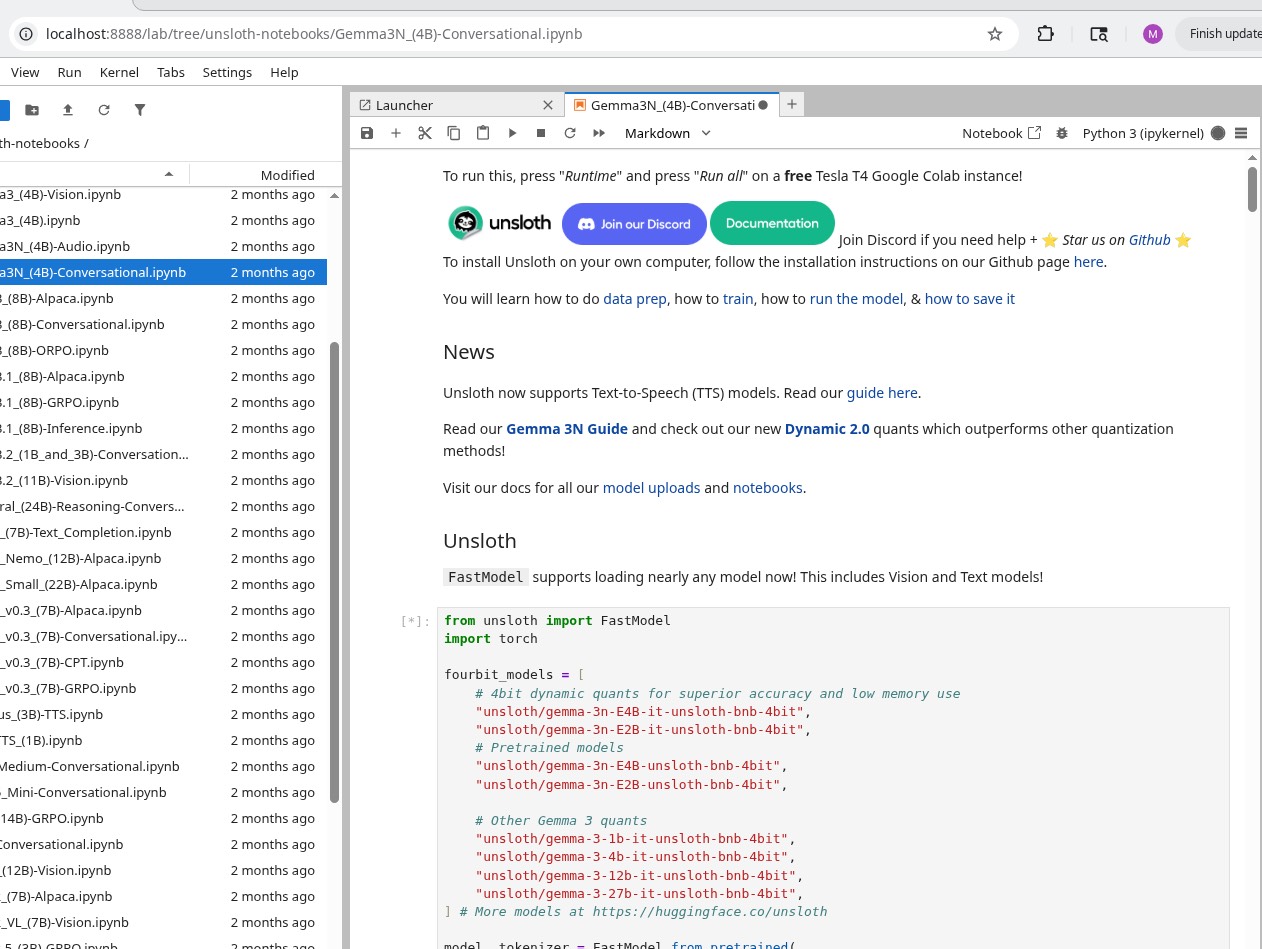This screenshot has height=949, width=1262.
Task: Open Llama3.1_(8B)-GRPO.ipynb in file list
Action: point(60,403)
